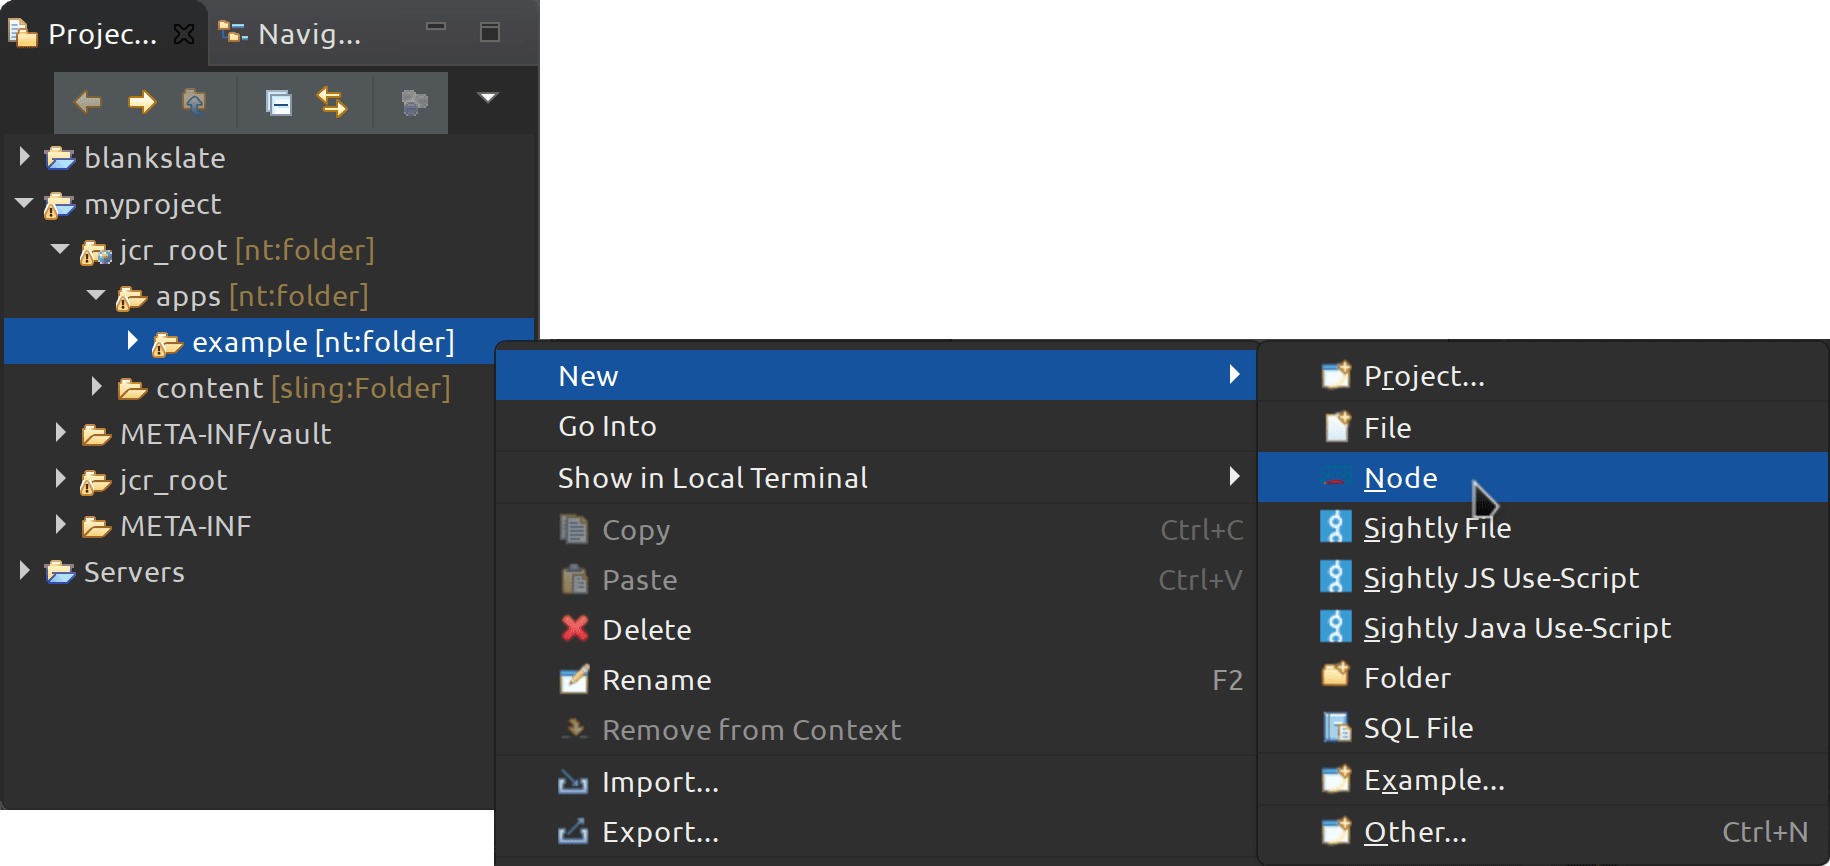Click the new File page icon
The height and width of the screenshot is (866, 1830).
1337,427
